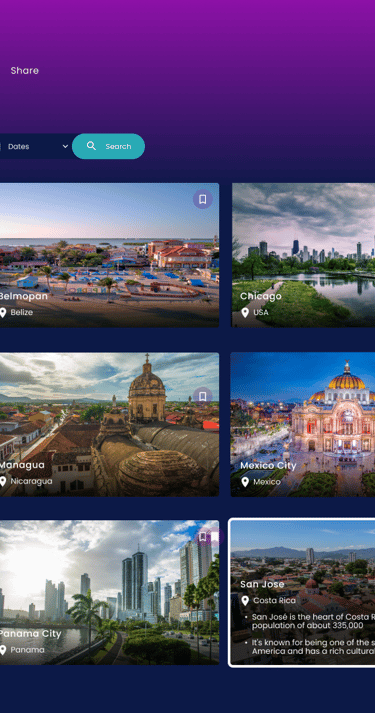Image resolution: width=375 pixels, height=713 pixels.
Task: Click the Search button
Action: coord(108,146)
